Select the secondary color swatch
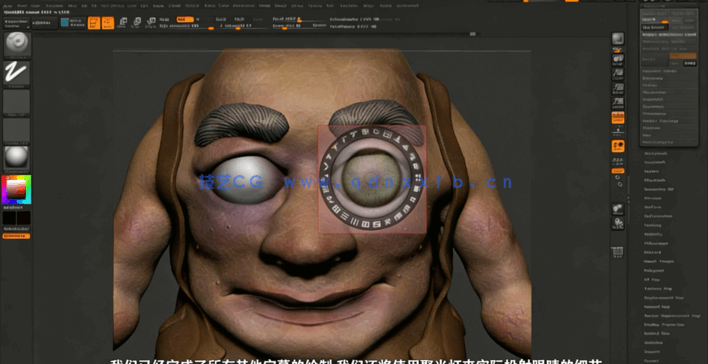The width and height of the screenshot is (708, 364). tap(9, 218)
